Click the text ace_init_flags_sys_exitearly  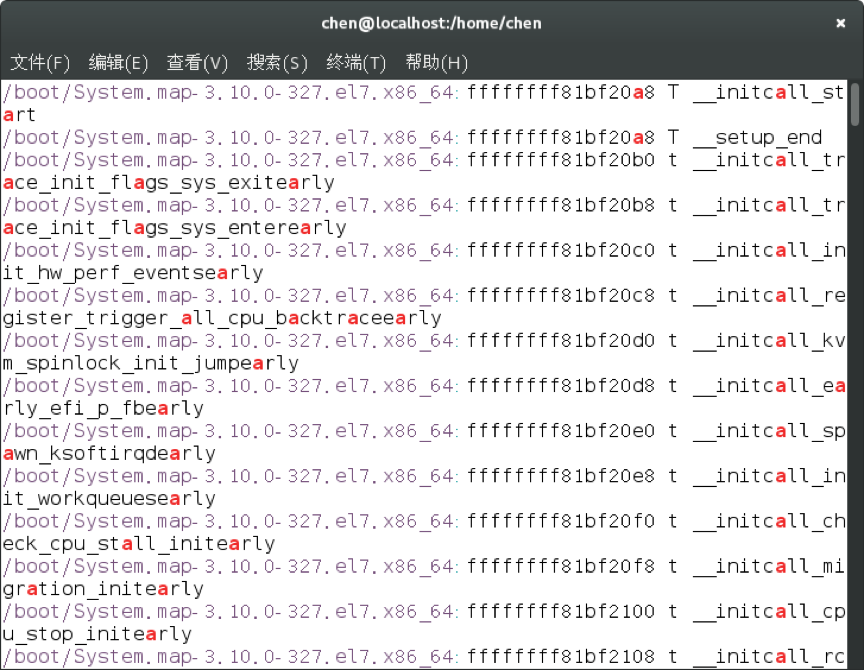pyautogui.click(x=168, y=183)
